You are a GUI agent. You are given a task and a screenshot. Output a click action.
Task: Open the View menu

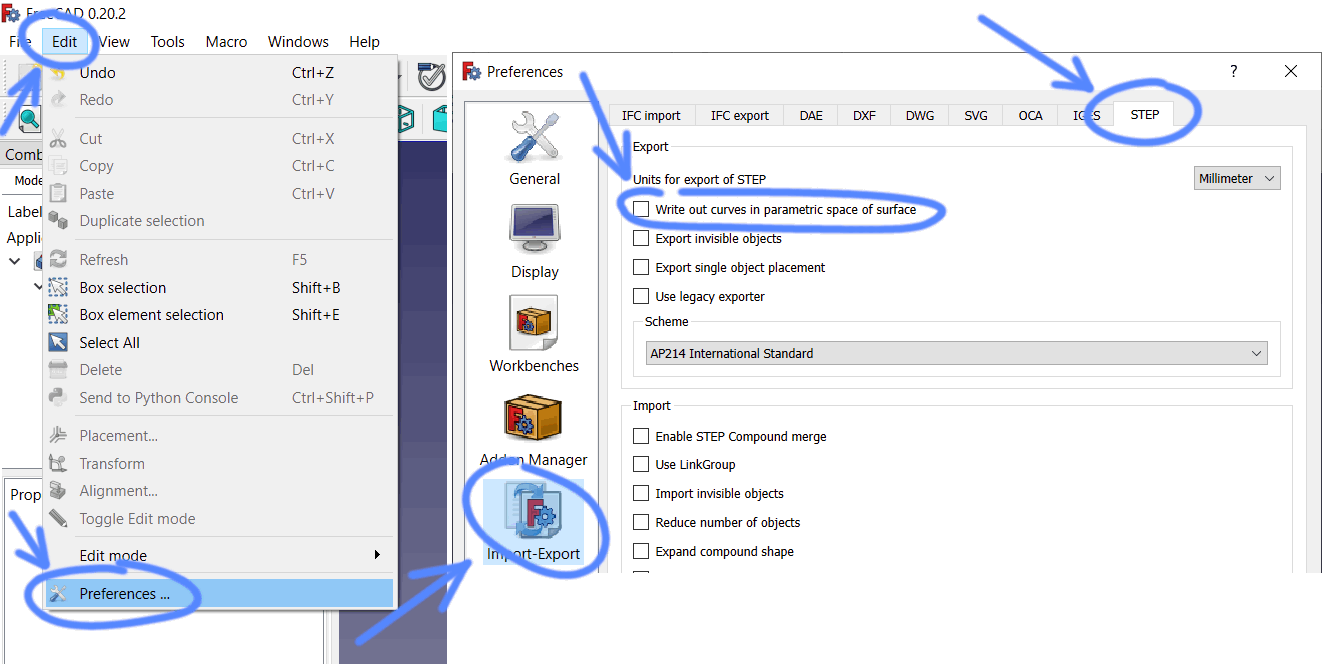114,42
